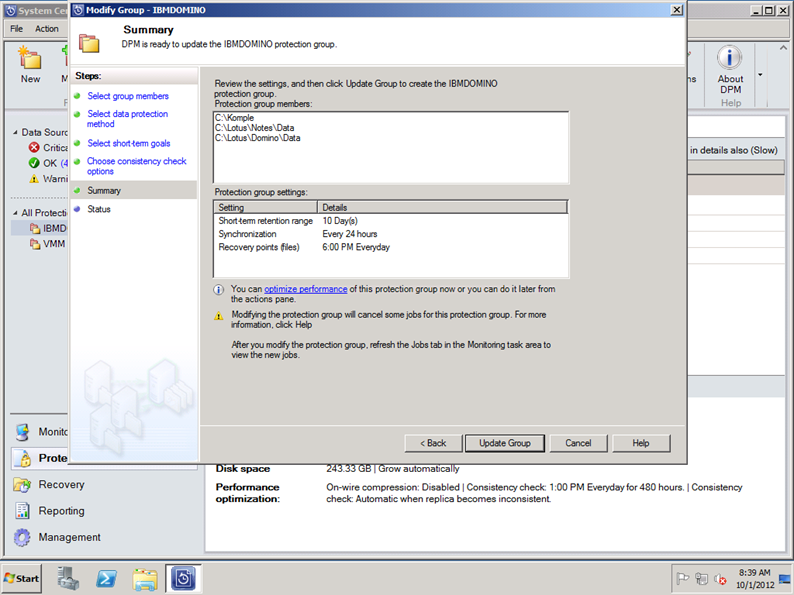Collapse the ribbon with the chevron
This screenshot has height=595, width=794.
click(x=783, y=48)
